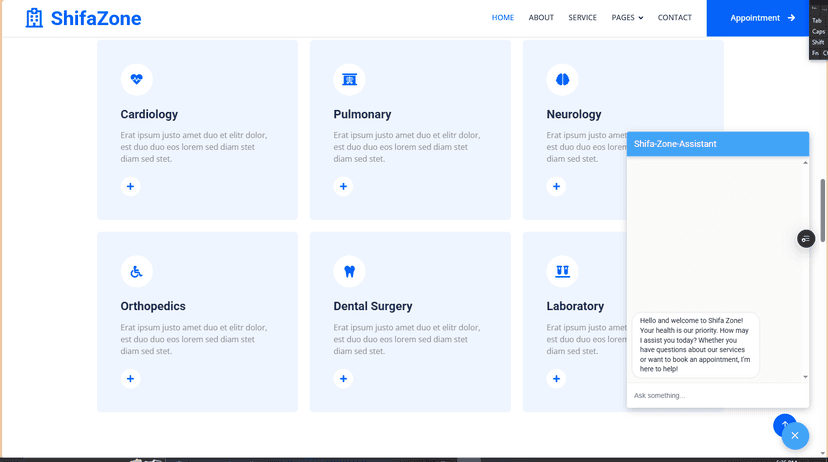Open Cardiology details with plus button
This screenshot has width=828, height=462.
tap(130, 186)
